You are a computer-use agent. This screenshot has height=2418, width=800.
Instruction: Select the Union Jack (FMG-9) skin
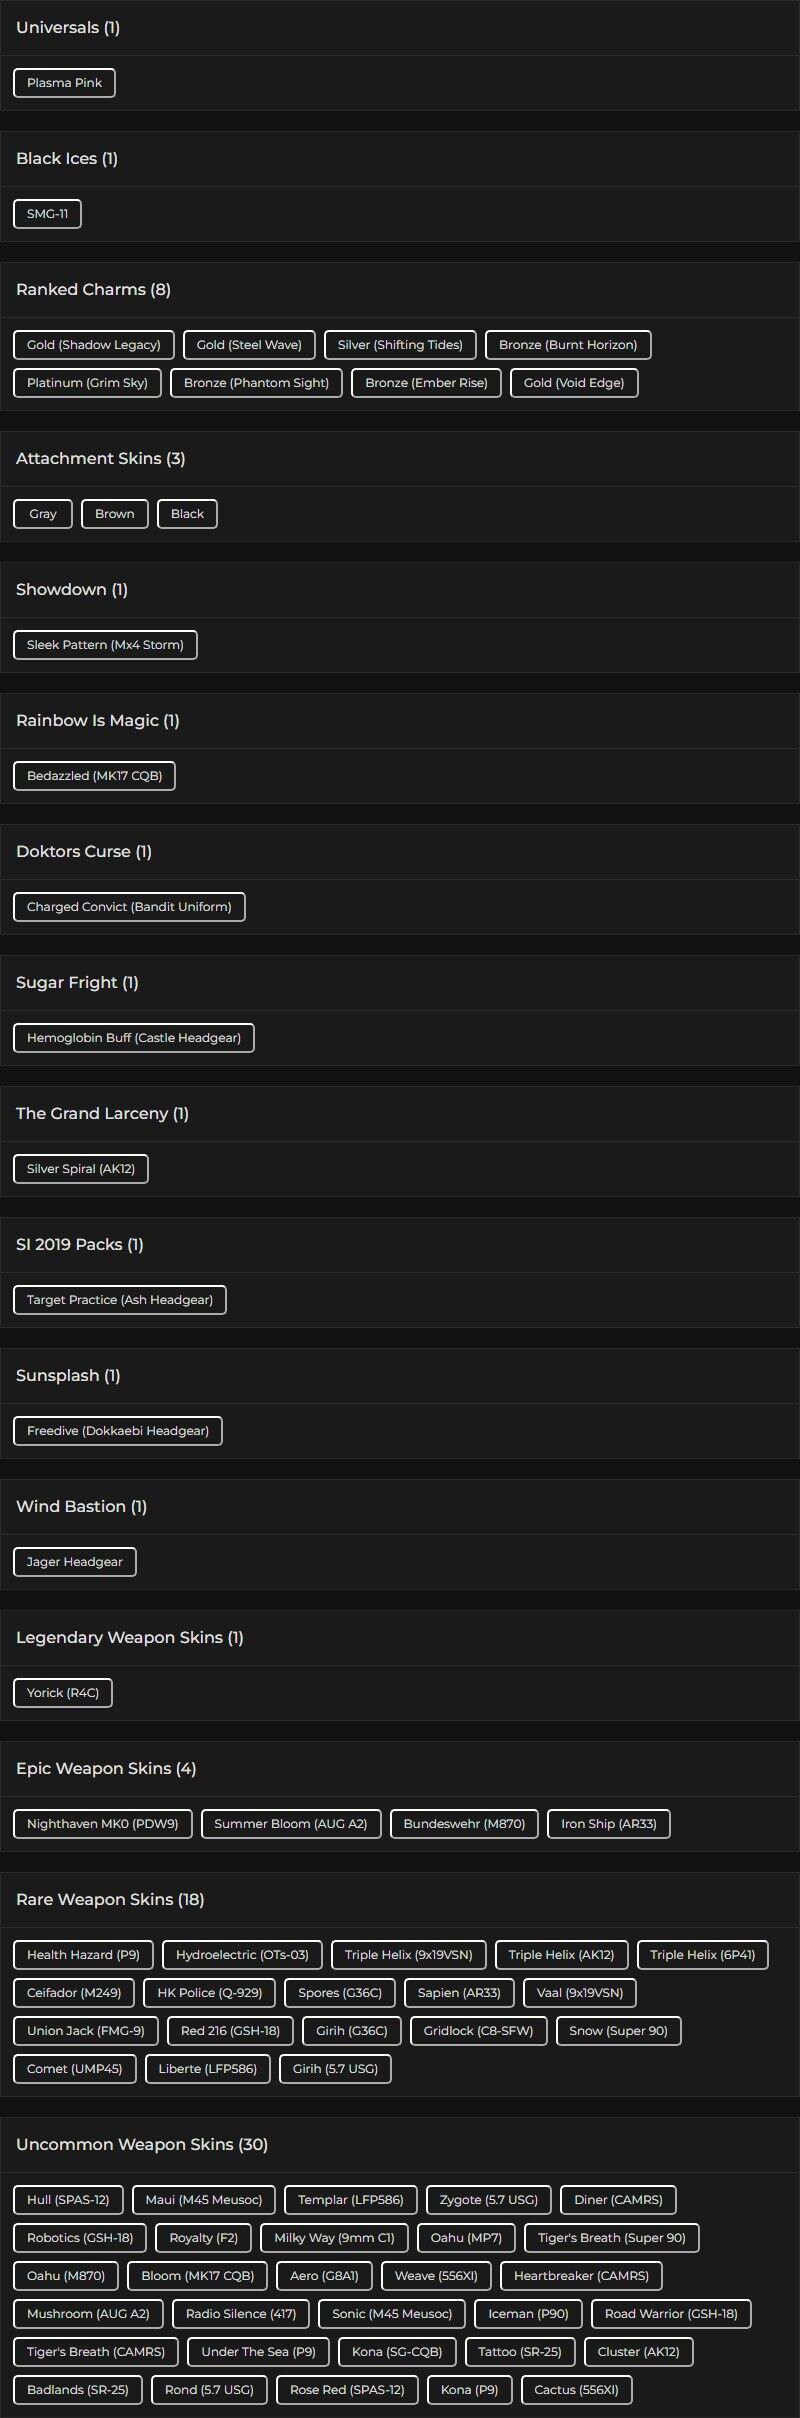pos(86,2031)
